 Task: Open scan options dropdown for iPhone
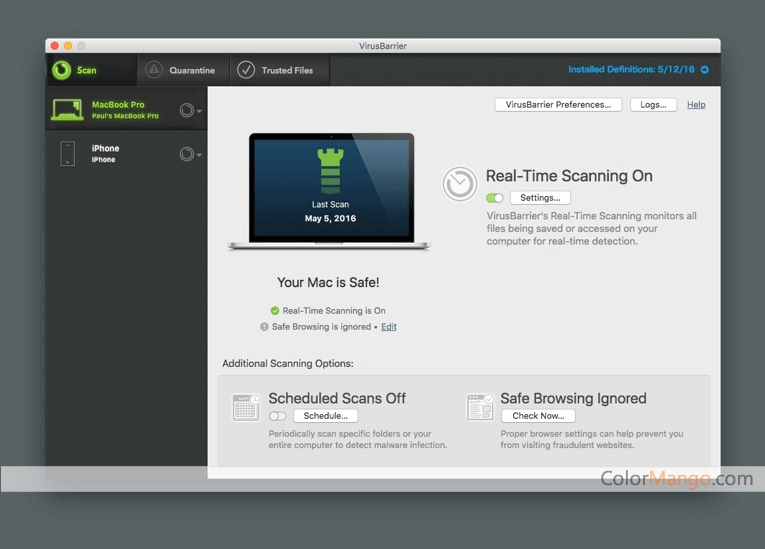[189, 154]
